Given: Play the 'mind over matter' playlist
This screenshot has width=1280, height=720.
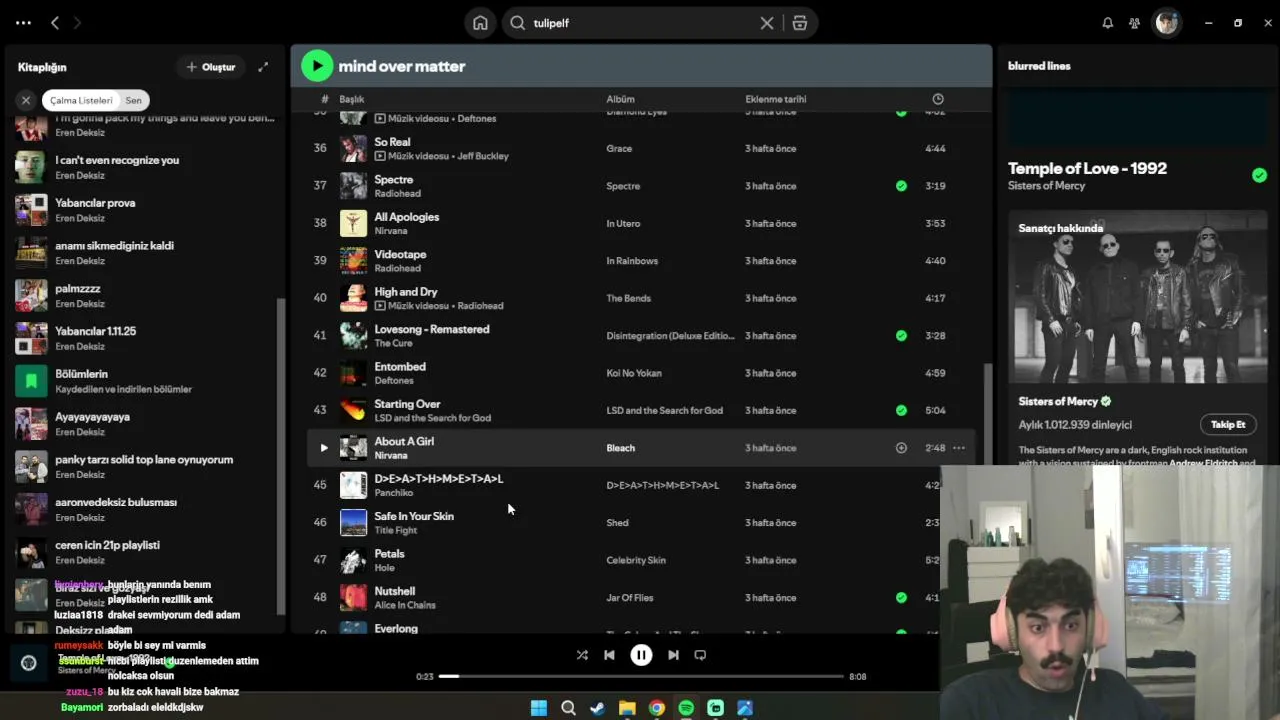Looking at the screenshot, I should [317, 66].
